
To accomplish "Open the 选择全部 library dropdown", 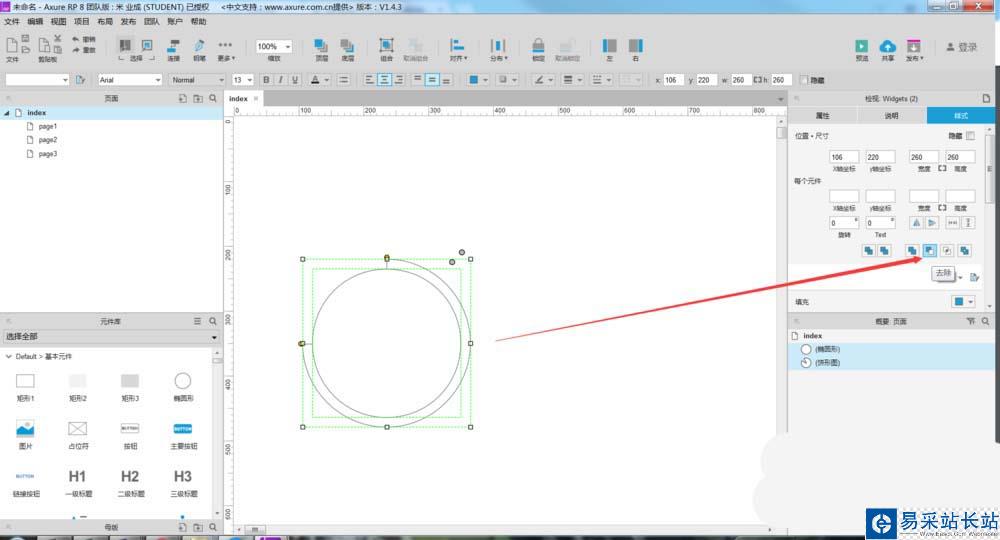I will [111, 337].
